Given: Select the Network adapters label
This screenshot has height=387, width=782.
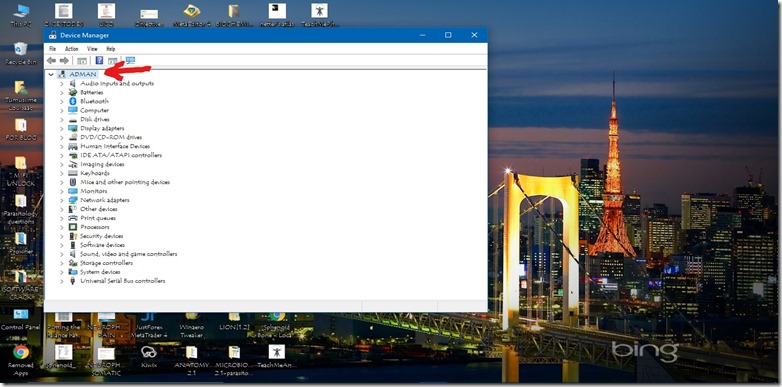Looking at the screenshot, I should click(x=105, y=200).
